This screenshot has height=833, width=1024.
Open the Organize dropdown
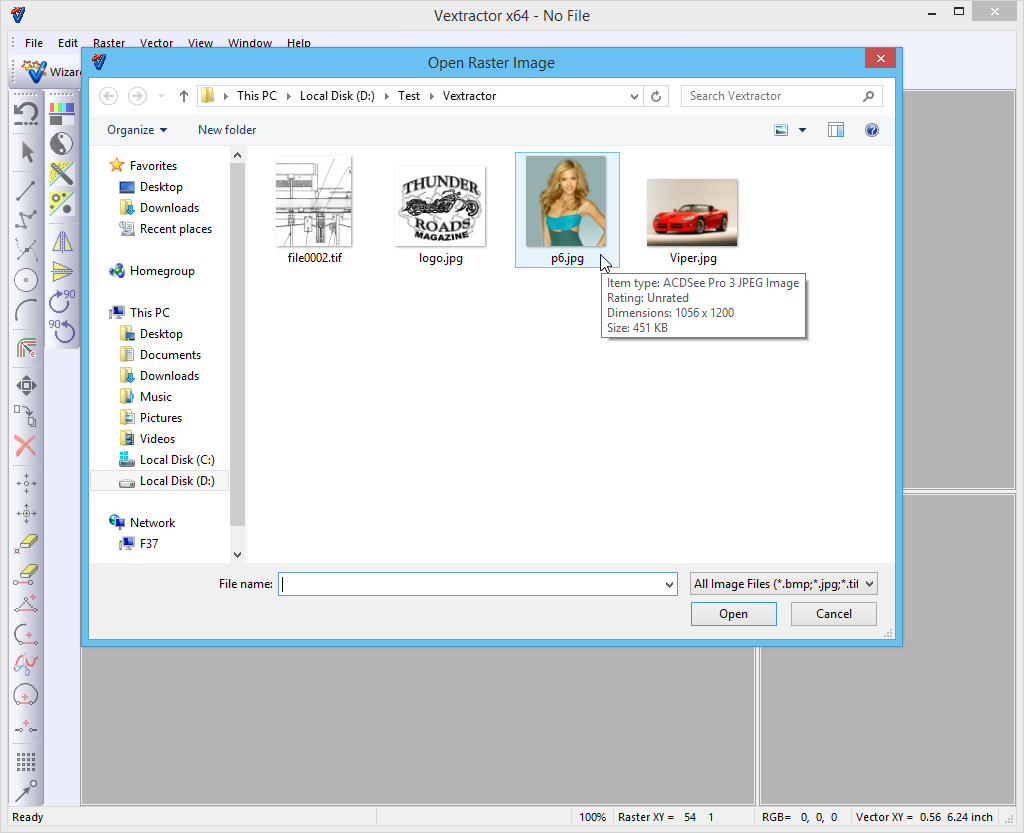click(x=137, y=130)
